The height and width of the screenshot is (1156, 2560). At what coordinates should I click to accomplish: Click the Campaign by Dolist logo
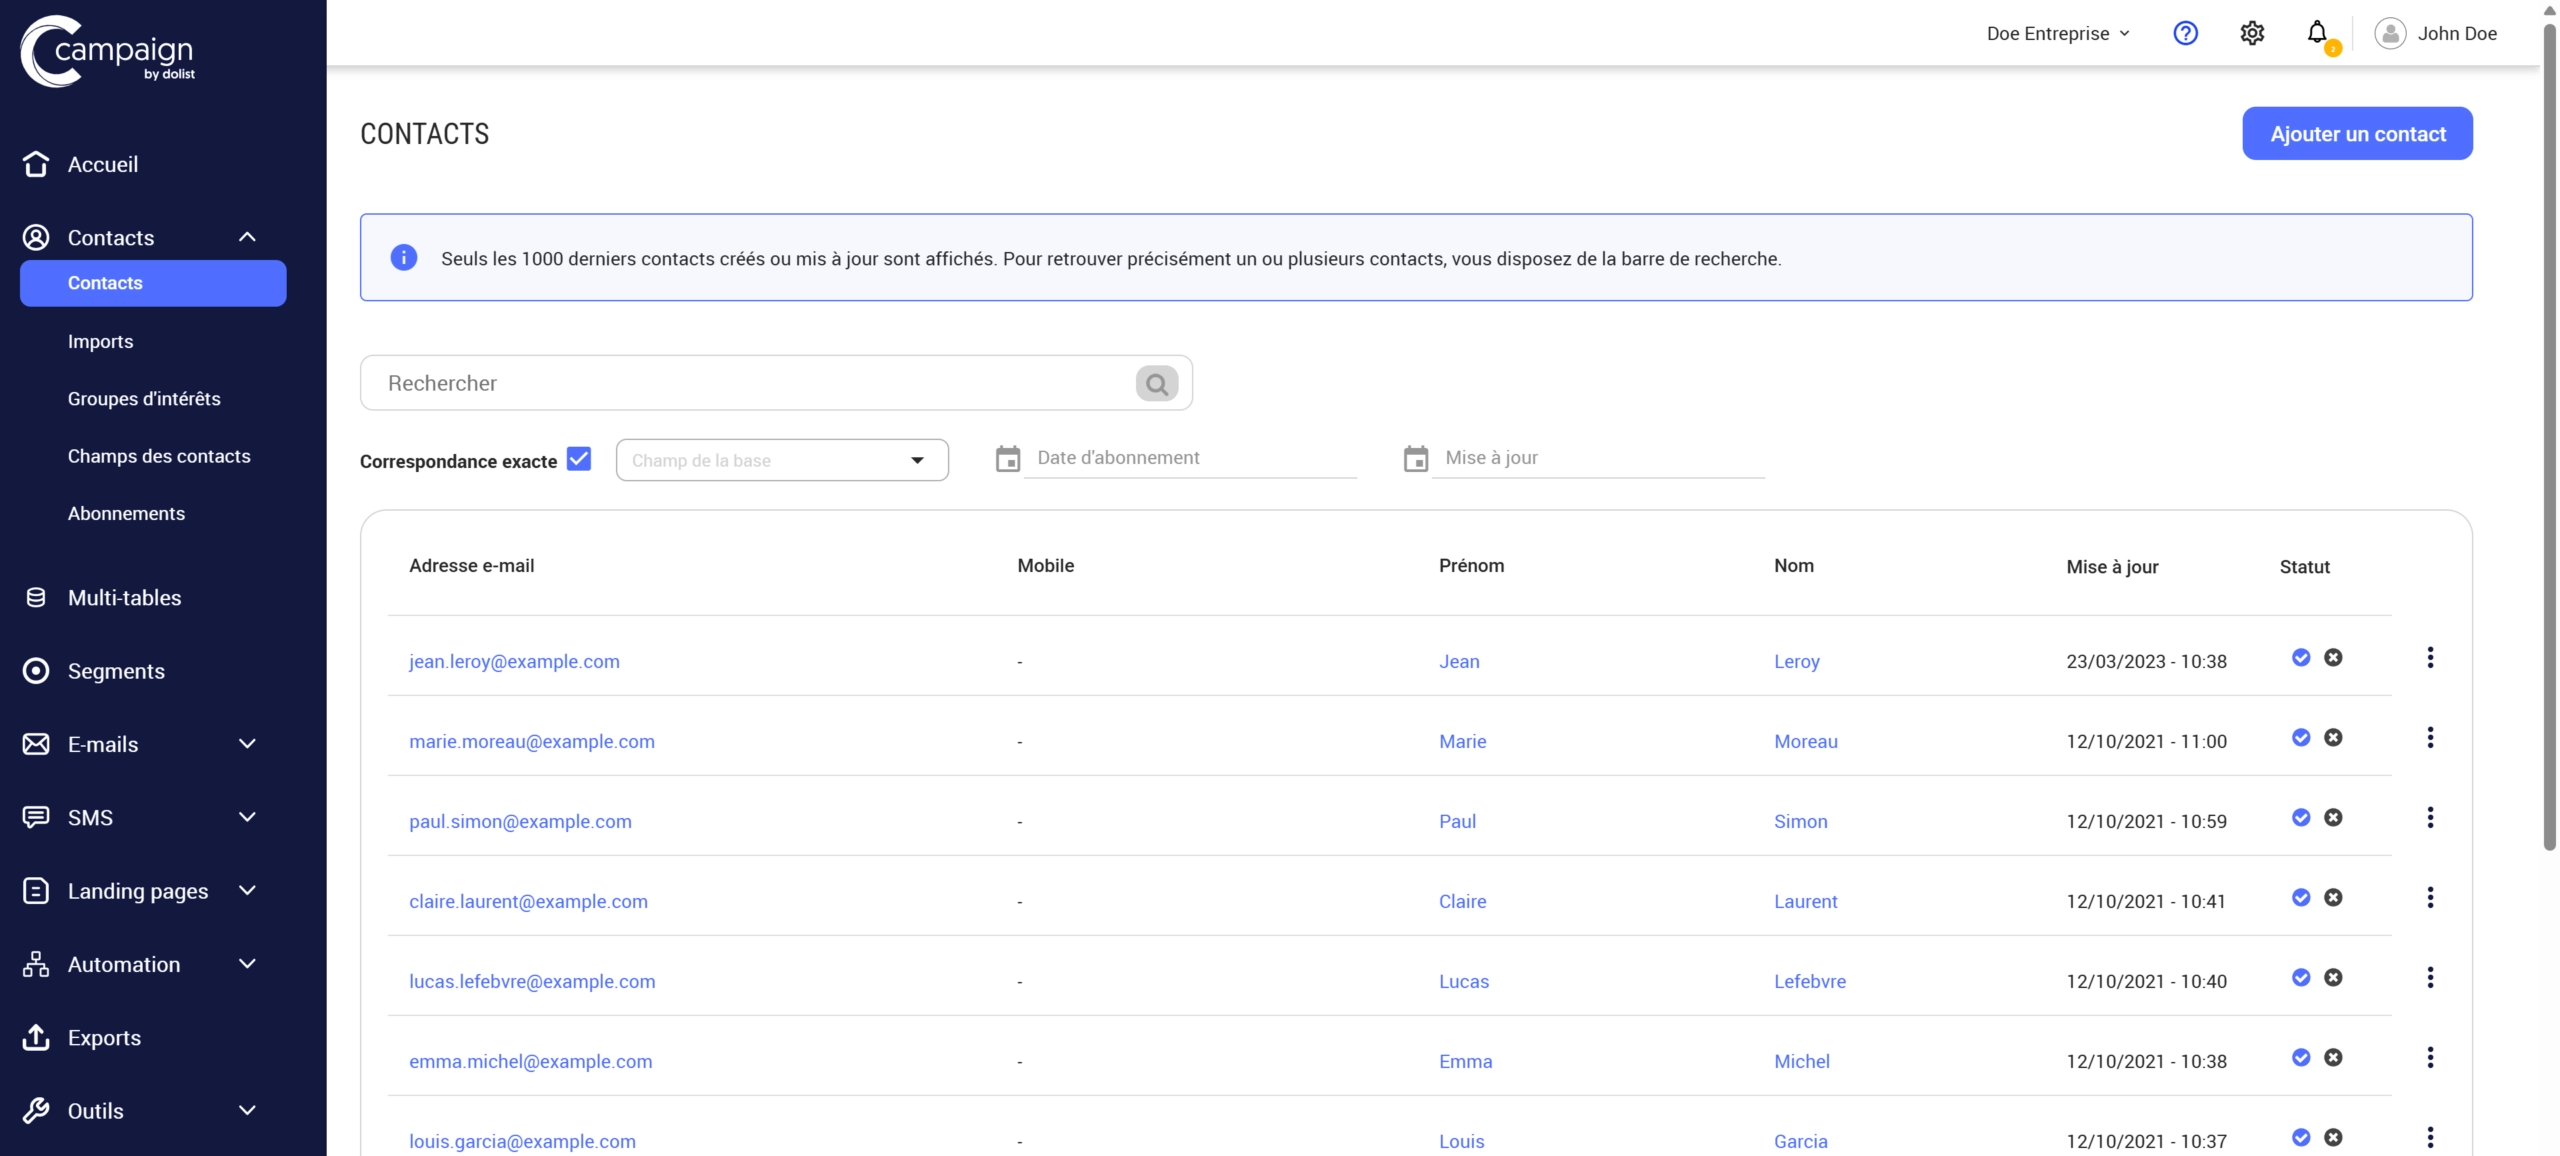tap(108, 51)
